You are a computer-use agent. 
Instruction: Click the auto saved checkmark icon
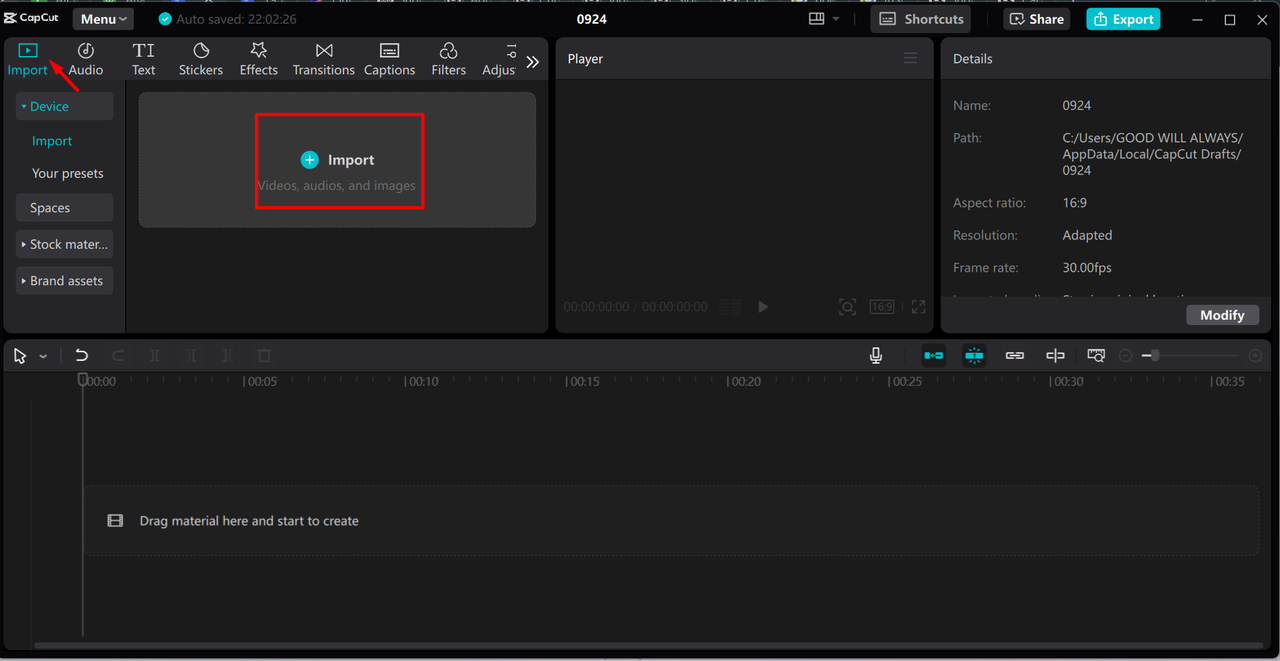pos(166,19)
